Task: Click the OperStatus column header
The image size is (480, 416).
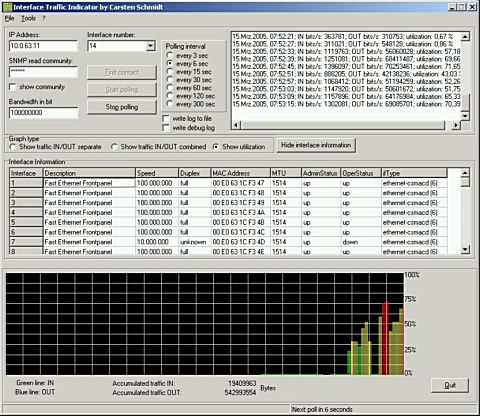Action: tap(361, 173)
